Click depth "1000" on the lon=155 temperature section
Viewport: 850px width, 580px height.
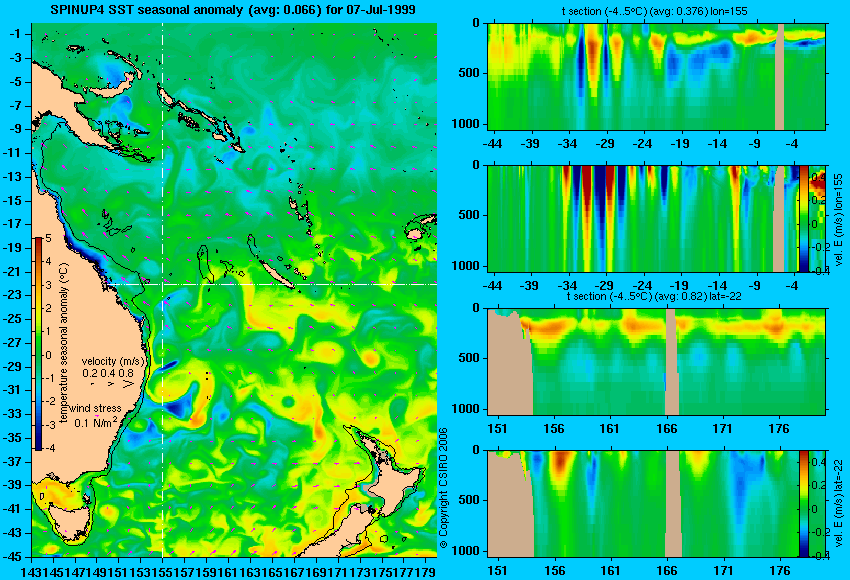pos(465,124)
